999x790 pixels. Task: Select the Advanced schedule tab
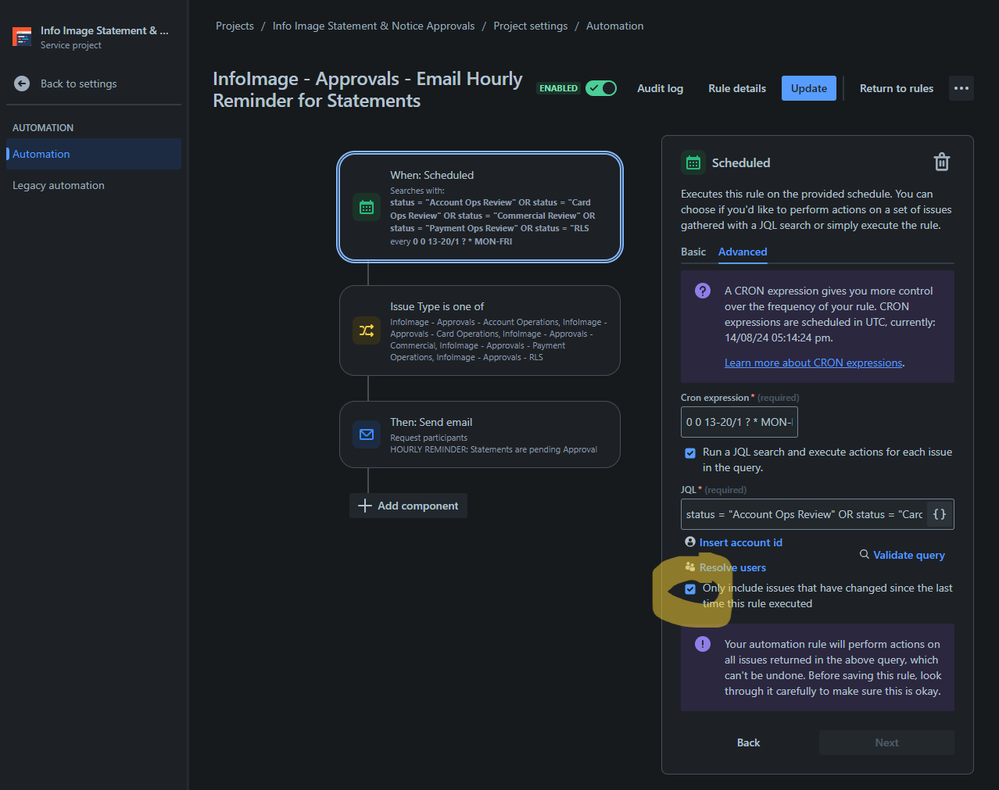point(742,252)
